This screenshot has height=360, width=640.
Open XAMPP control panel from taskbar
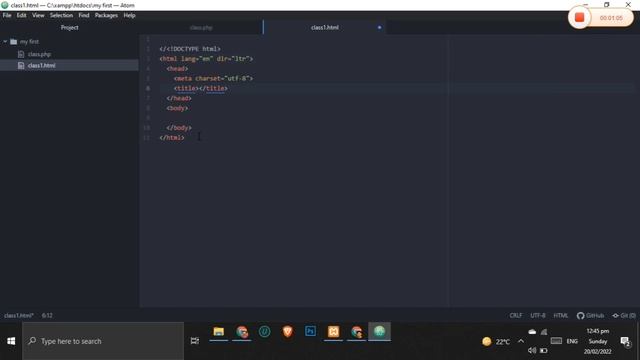coord(333,332)
